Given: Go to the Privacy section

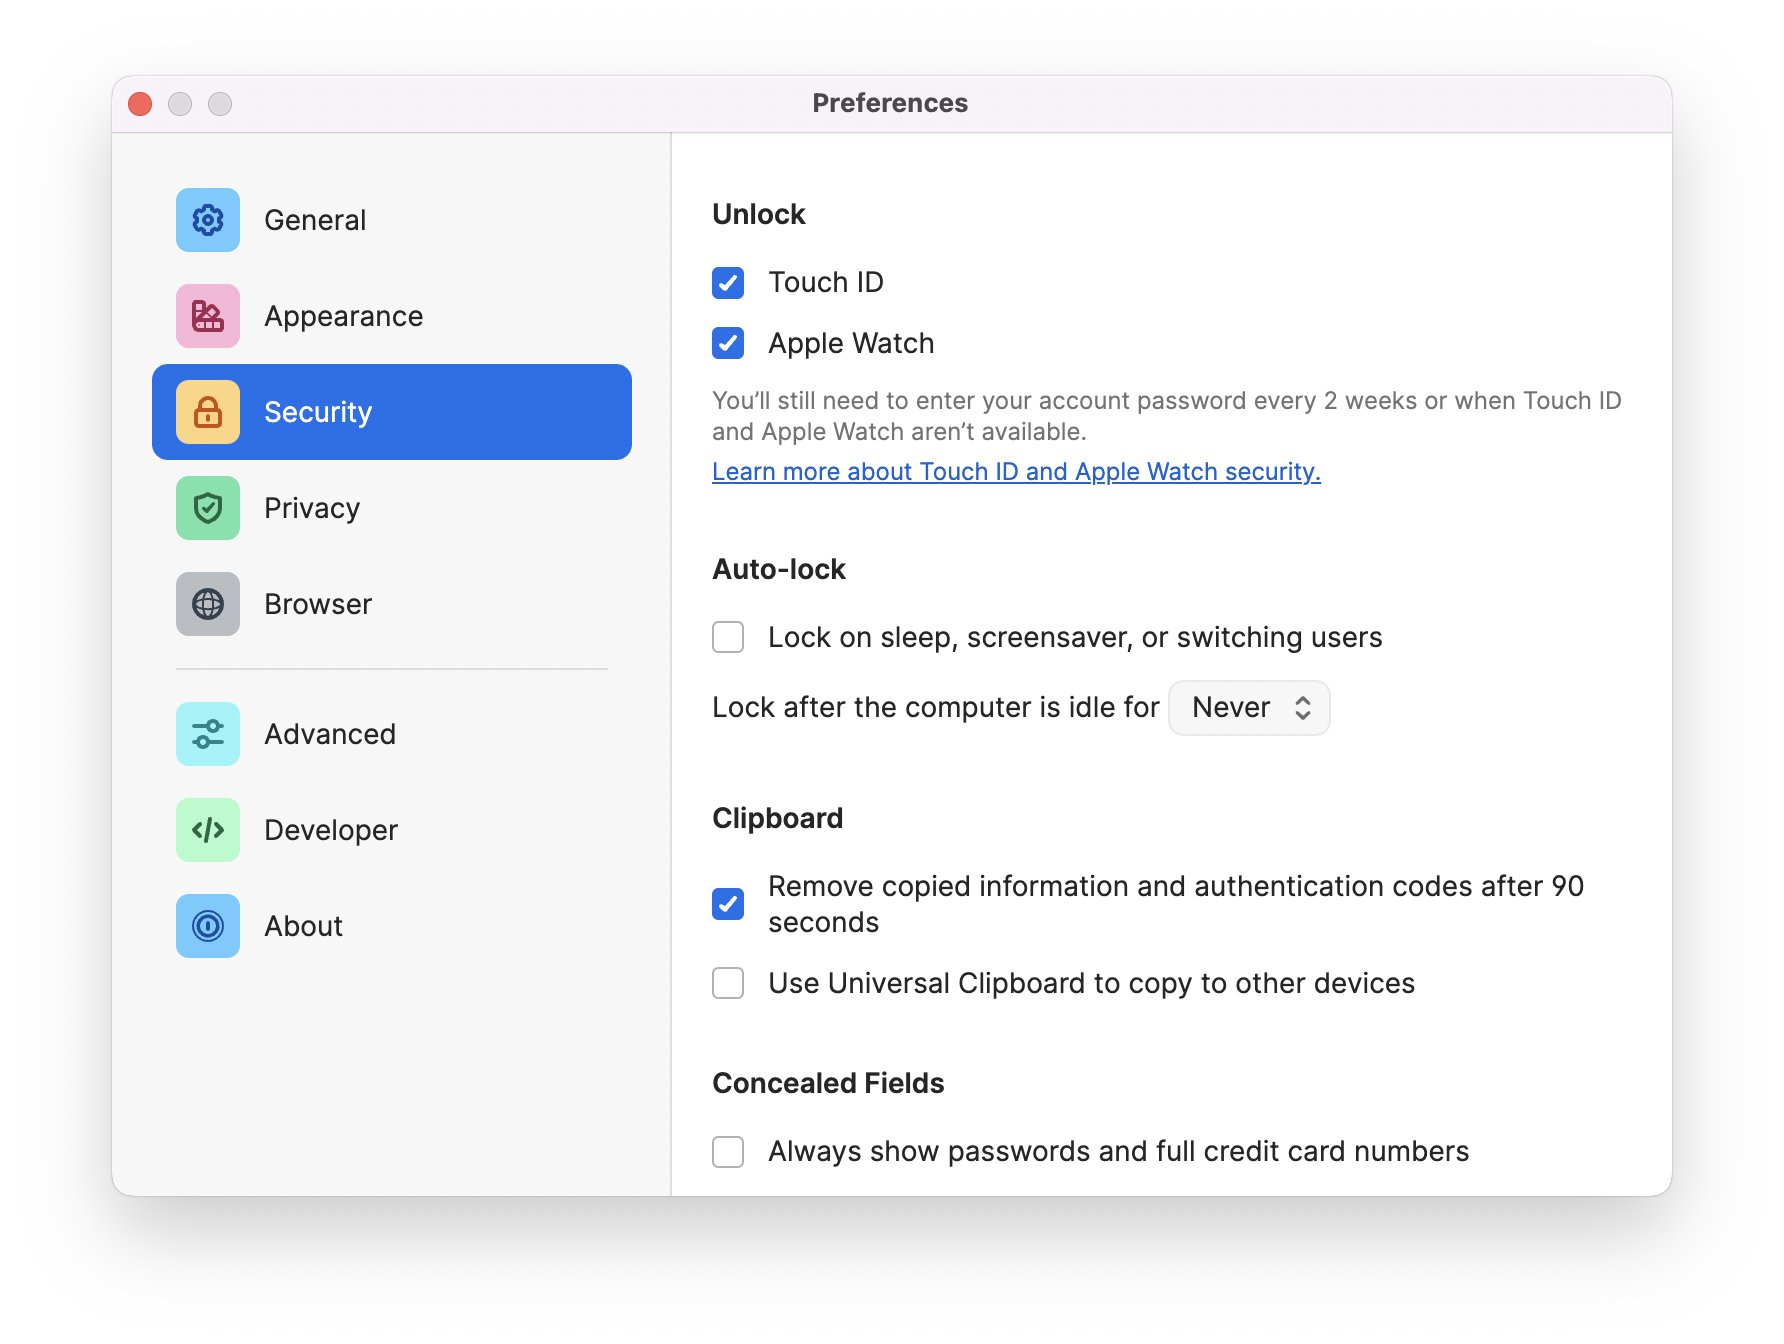Looking at the screenshot, I should point(392,508).
